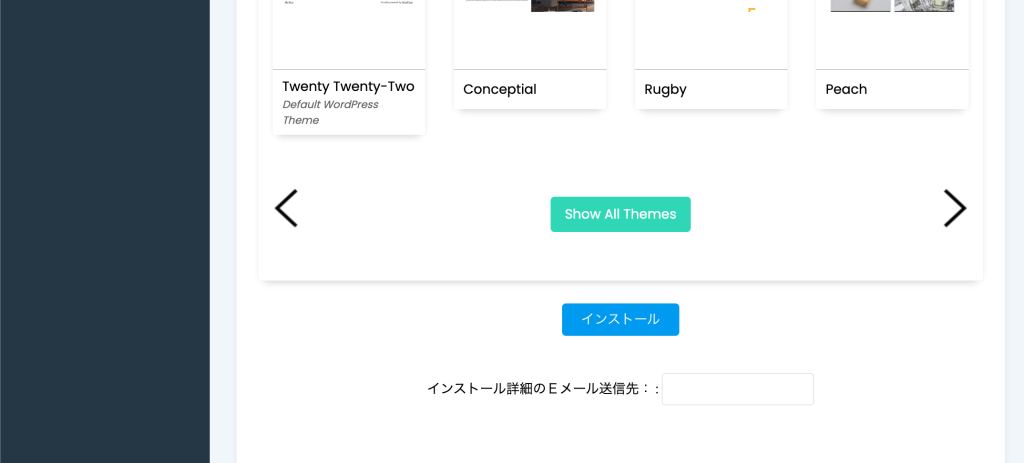The width and height of the screenshot is (1024, 463).
Task: Select the Peach theme preview area
Action: (x=892, y=34)
